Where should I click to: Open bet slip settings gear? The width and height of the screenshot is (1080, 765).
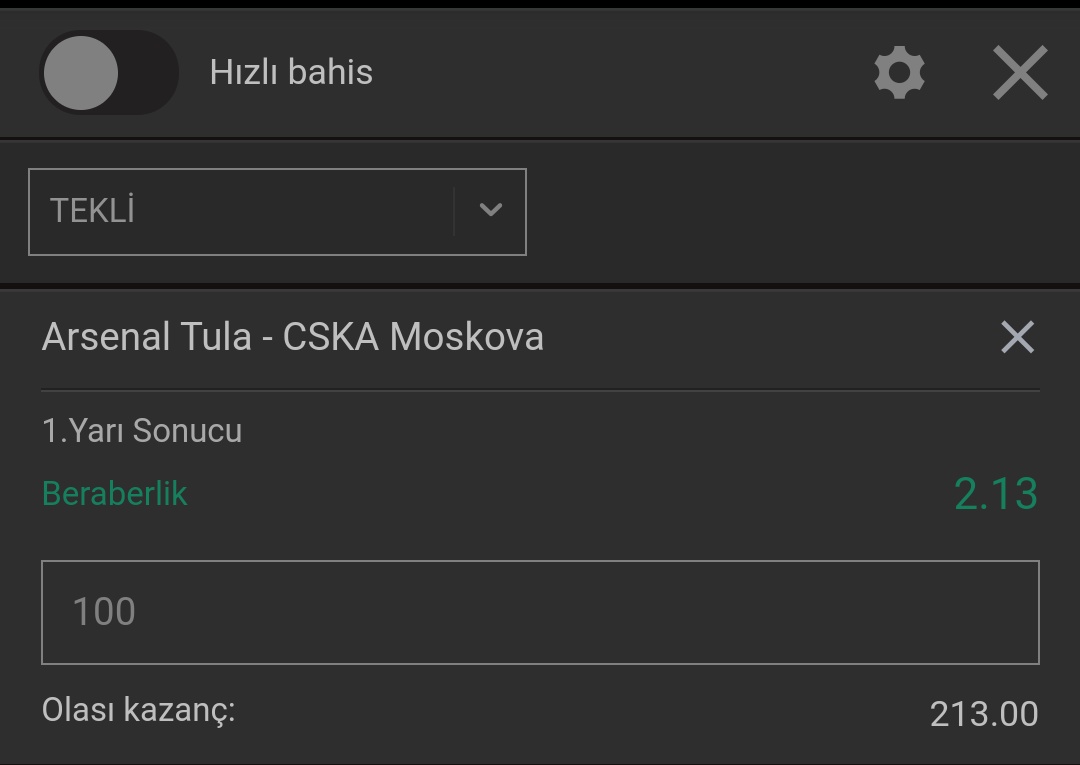pyautogui.click(x=899, y=72)
